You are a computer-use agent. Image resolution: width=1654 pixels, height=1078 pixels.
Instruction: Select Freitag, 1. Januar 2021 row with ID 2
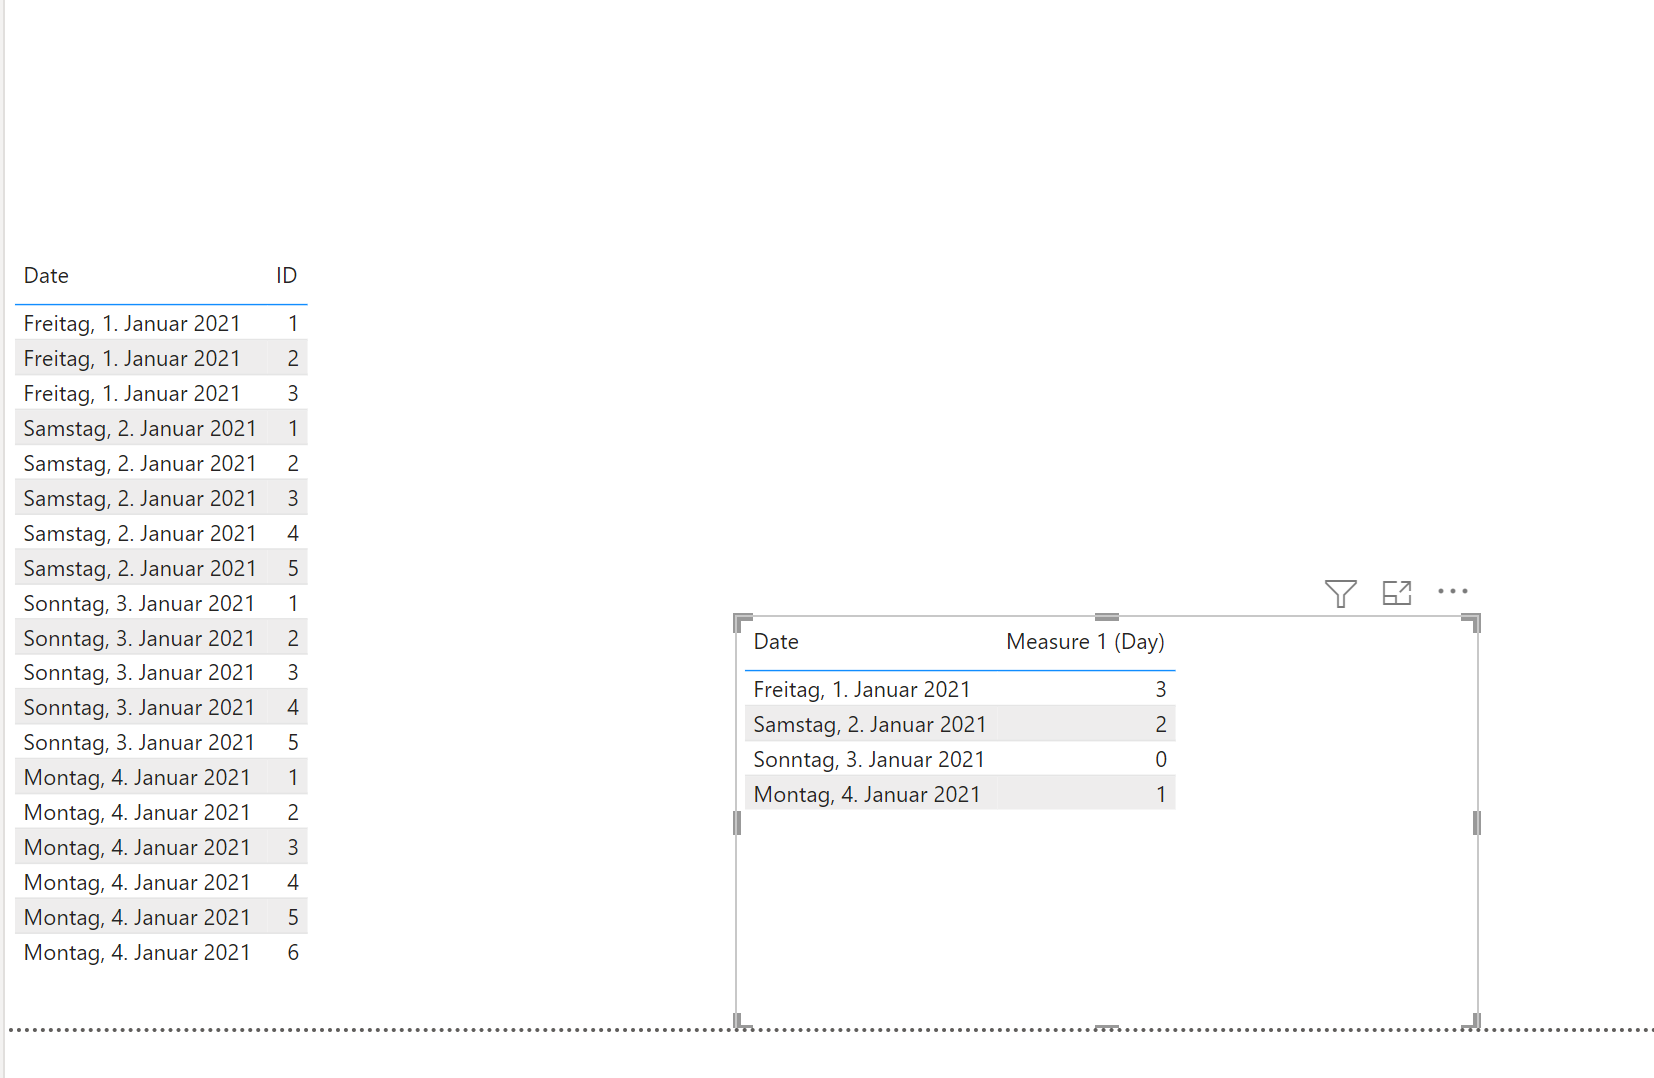(161, 358)
